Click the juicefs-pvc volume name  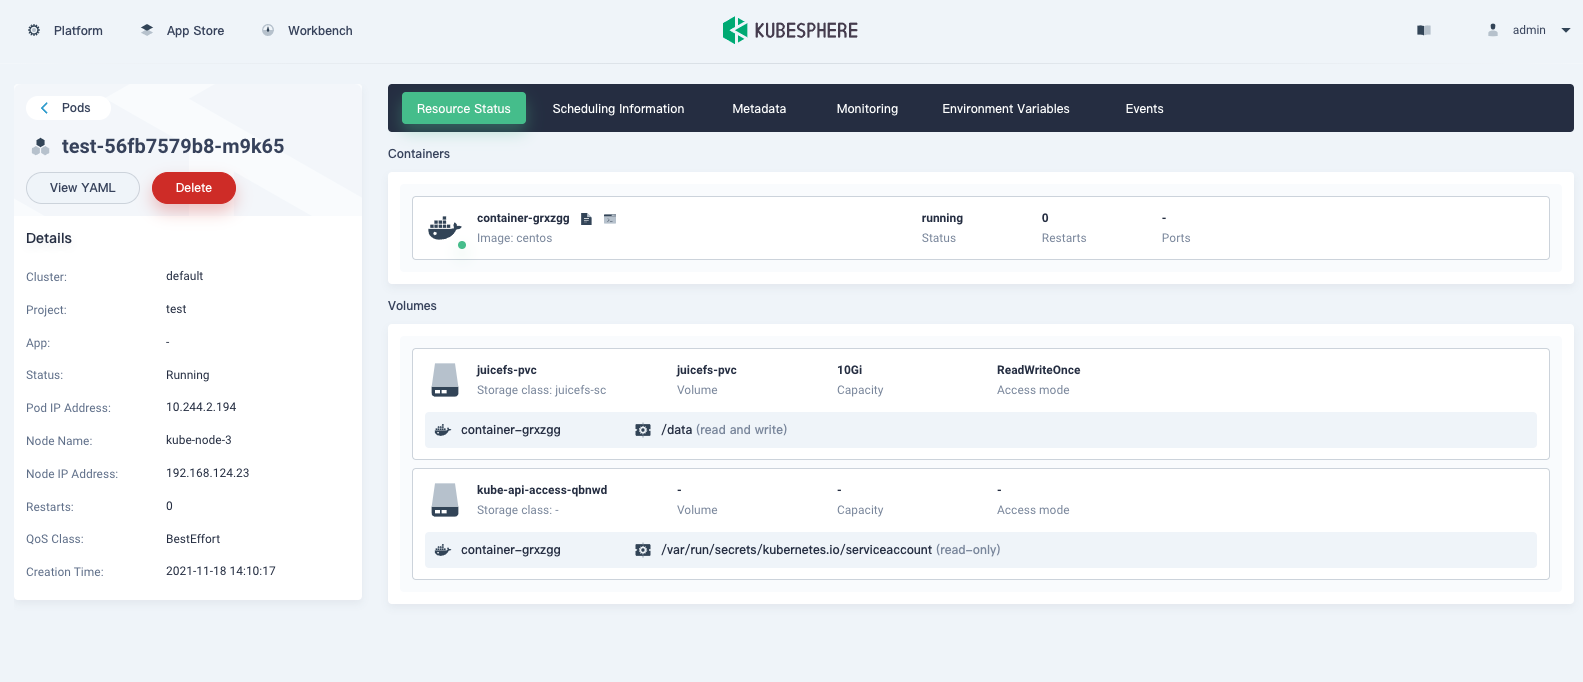[507, 370]
